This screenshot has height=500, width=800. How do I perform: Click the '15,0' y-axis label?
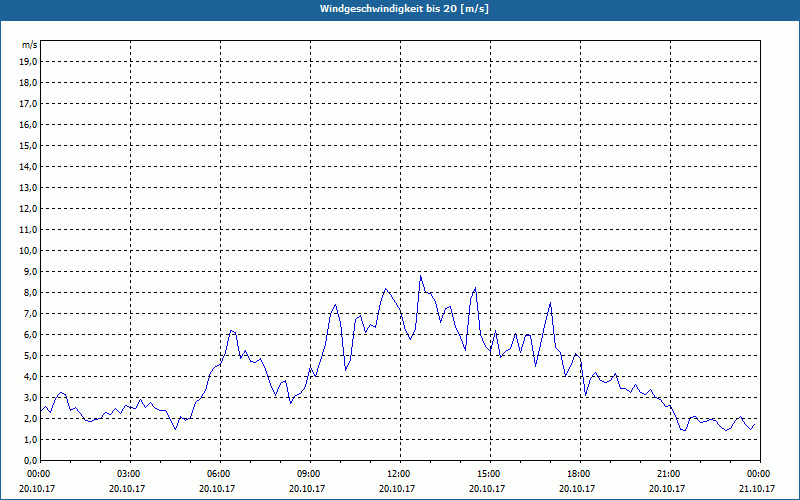pyautogui.click(x=28, y=145)
